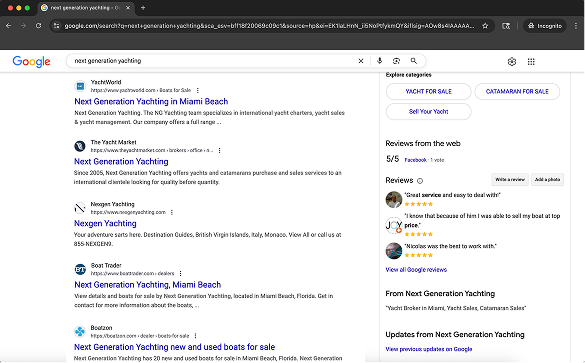This screenshot has width=585, height=363.
Task: Close the 'next generation yachting' browser tab
Action: click(x=128, y=8)
